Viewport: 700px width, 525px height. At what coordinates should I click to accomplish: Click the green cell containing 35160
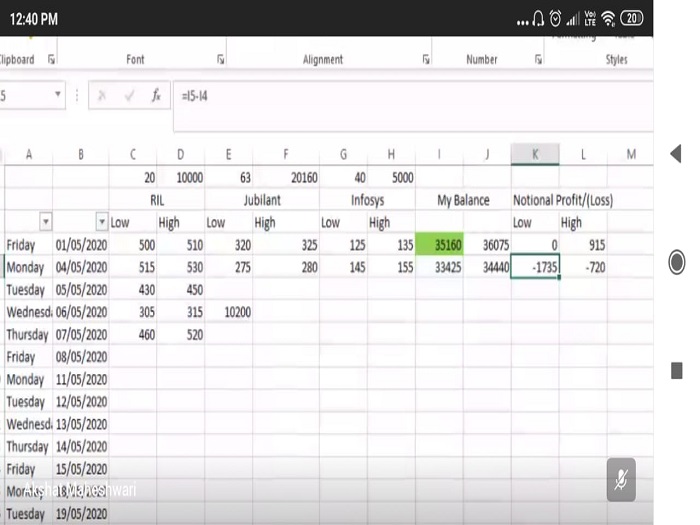[x=439, y=245]
